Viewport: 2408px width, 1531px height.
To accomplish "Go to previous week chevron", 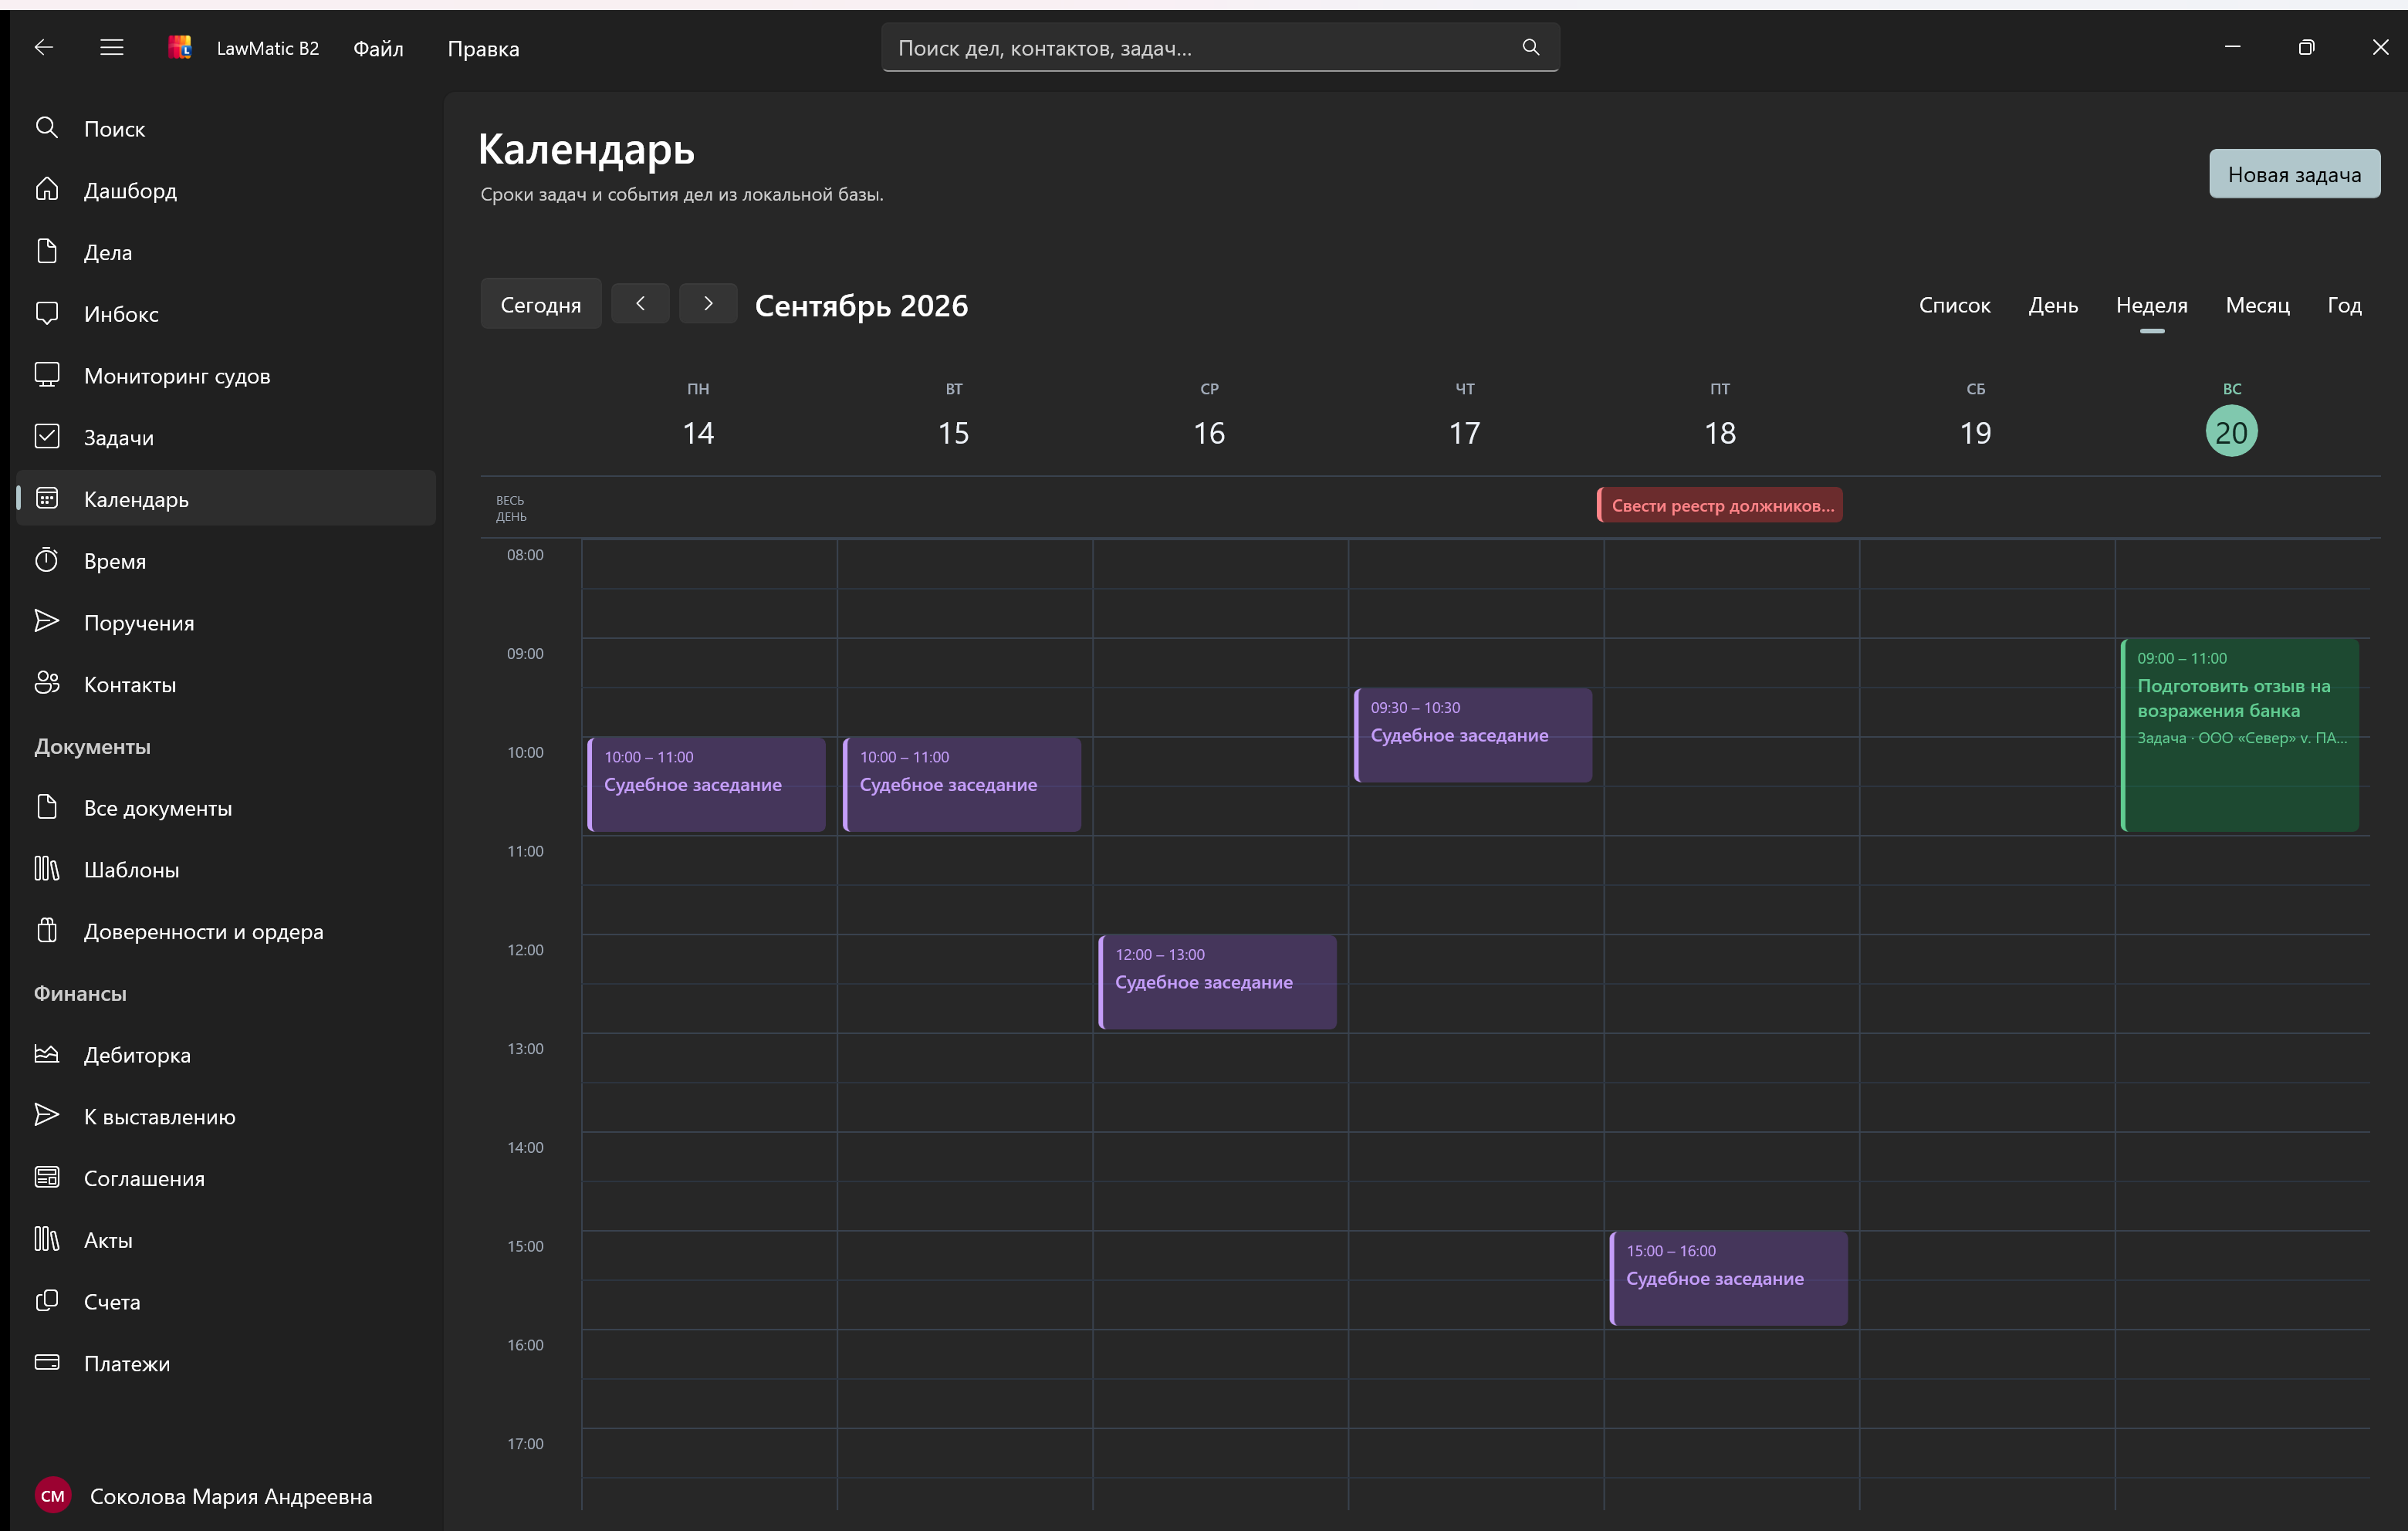I will [x=640, y=303].
